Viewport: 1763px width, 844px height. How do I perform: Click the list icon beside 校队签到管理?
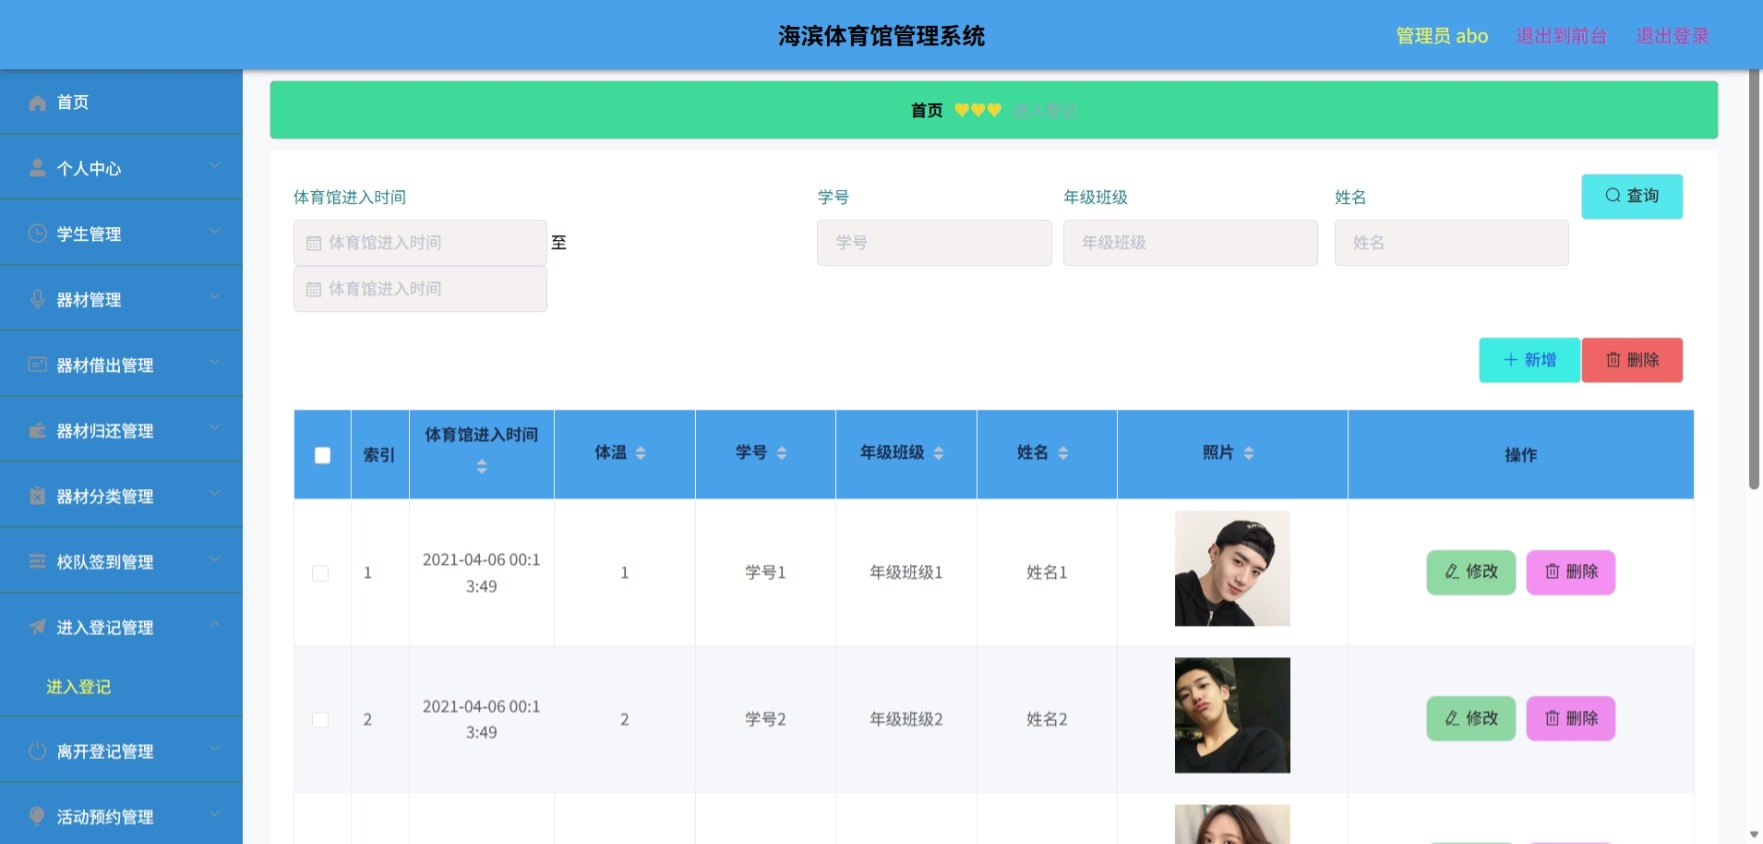pyautogui.click(x=37, y=562)
